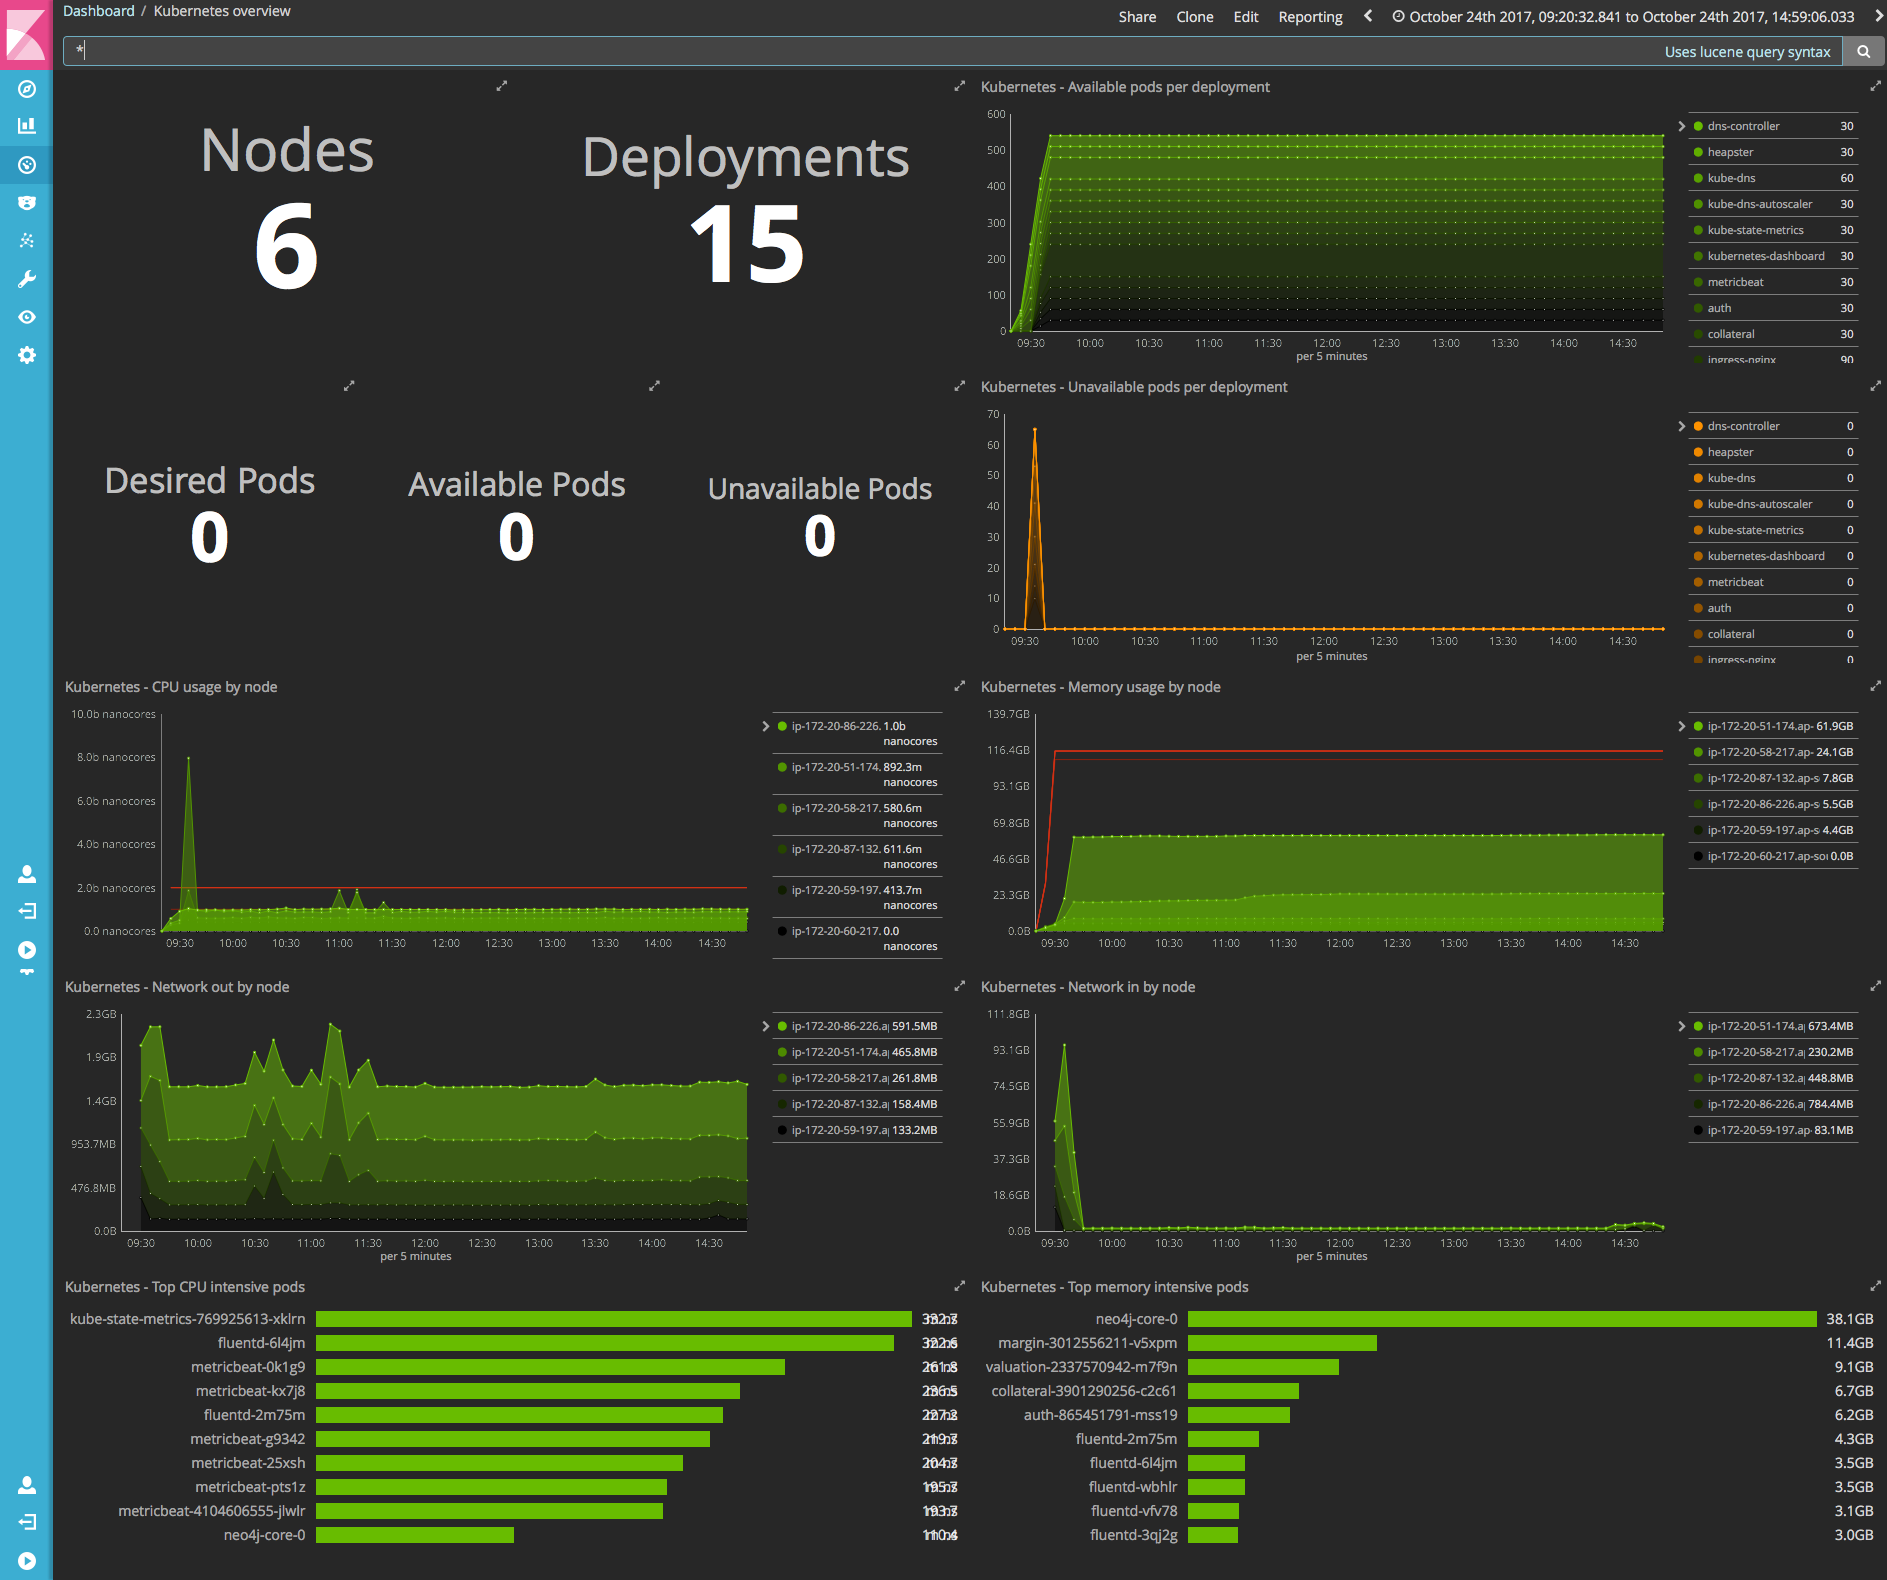The width and height of the screenshot is (1887, 1580).
Task: Click the Edit dashboard button
Action: point(1246,17)
